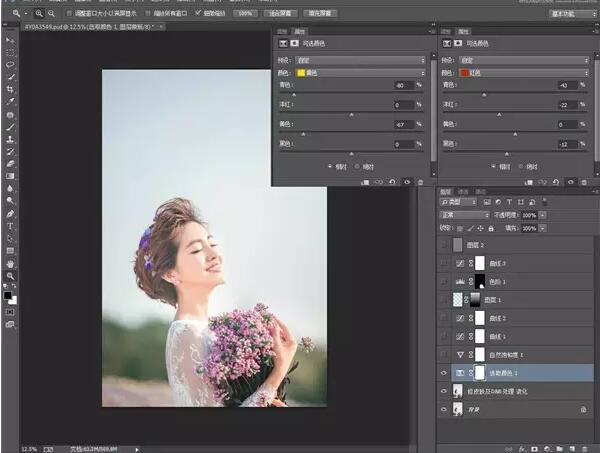
Task: Open the 图层 panel tab
Action: [446, 191]
